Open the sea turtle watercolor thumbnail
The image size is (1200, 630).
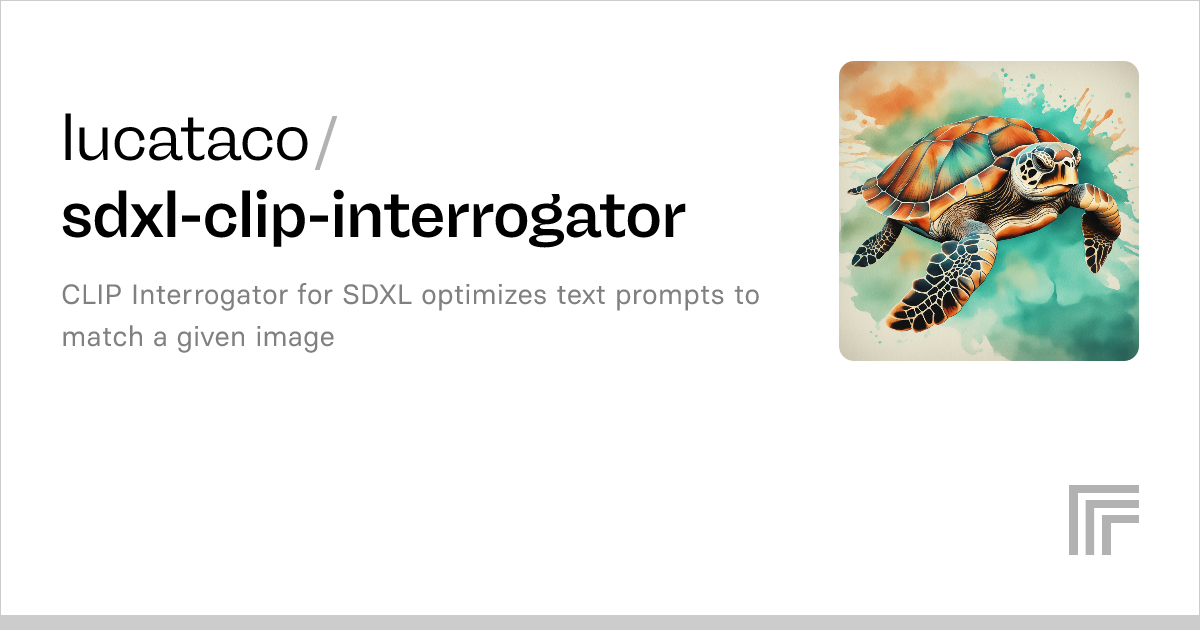[x=989, y=211]
